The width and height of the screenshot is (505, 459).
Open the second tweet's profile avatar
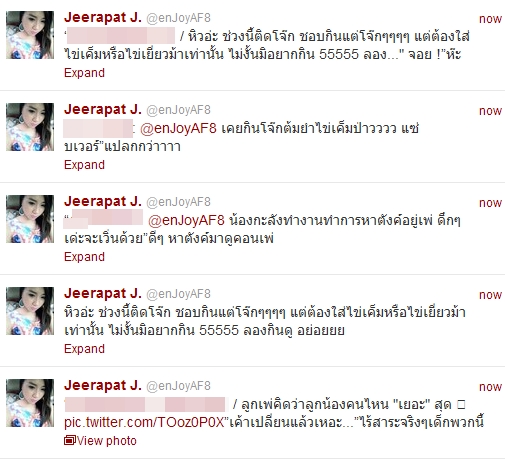tap(30, 127)
